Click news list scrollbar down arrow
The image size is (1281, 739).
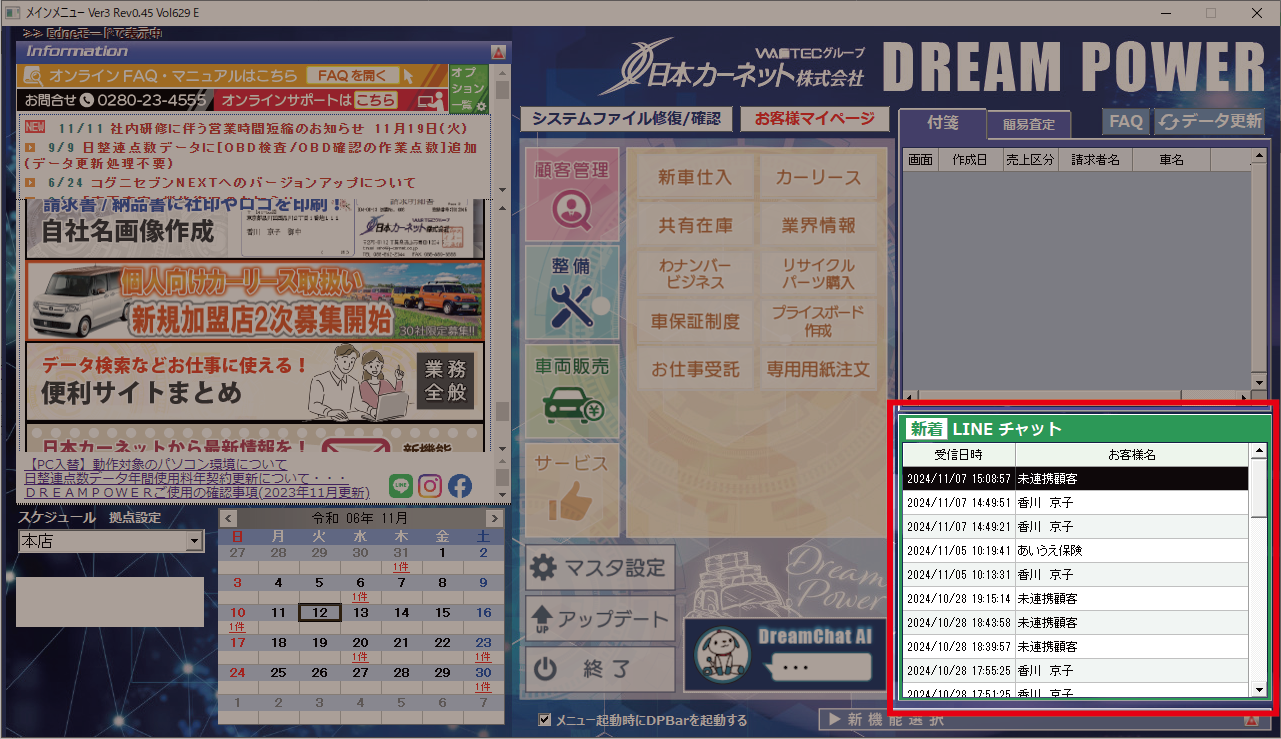click(503, 190)
